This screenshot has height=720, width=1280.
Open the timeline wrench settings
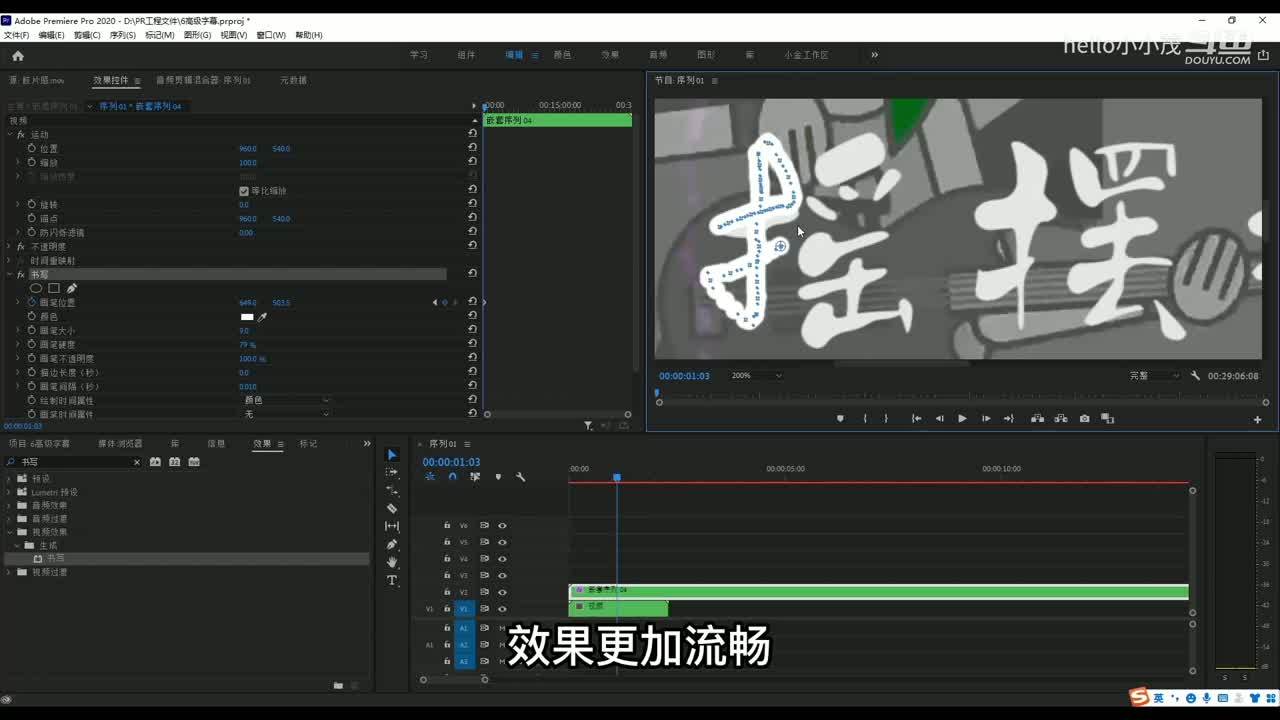tap(520, 477)
